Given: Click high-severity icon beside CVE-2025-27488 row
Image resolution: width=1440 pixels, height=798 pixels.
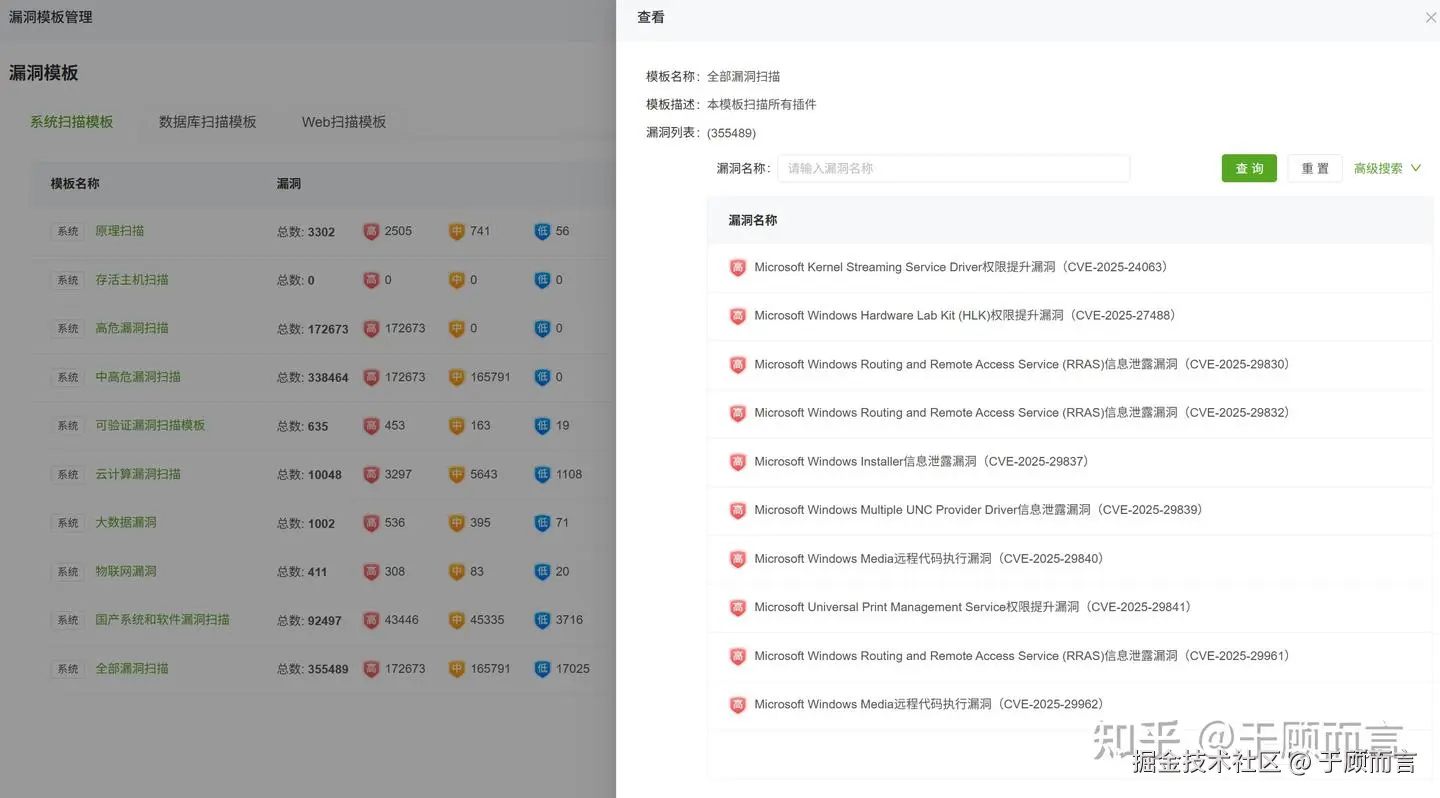Looking at the screenshot, I should [x=738, y=316].
